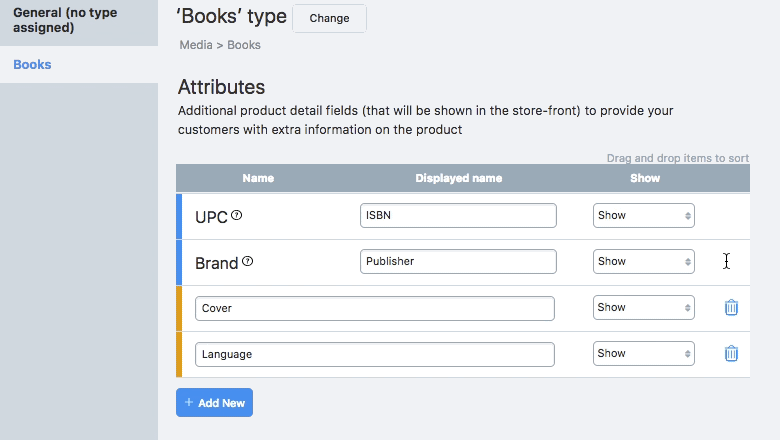Image resolution: width=780 pixels, height=440 pixels.
Task: Click the plus icon in Add New
Action: click(x=189, y=403)
